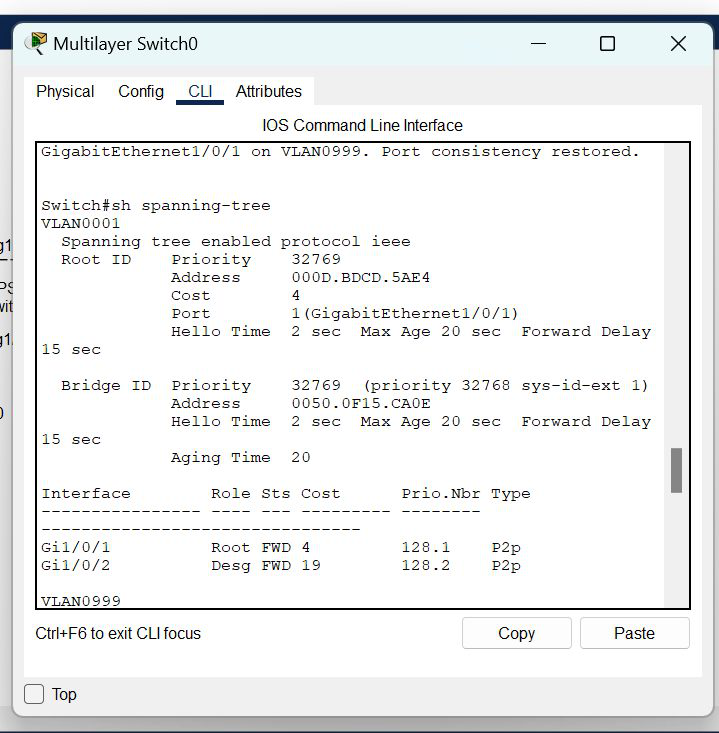Click Root ID address 000D.BDCD.5AE4
Viewport: 719px width, 733px height.
click(360, 278)
